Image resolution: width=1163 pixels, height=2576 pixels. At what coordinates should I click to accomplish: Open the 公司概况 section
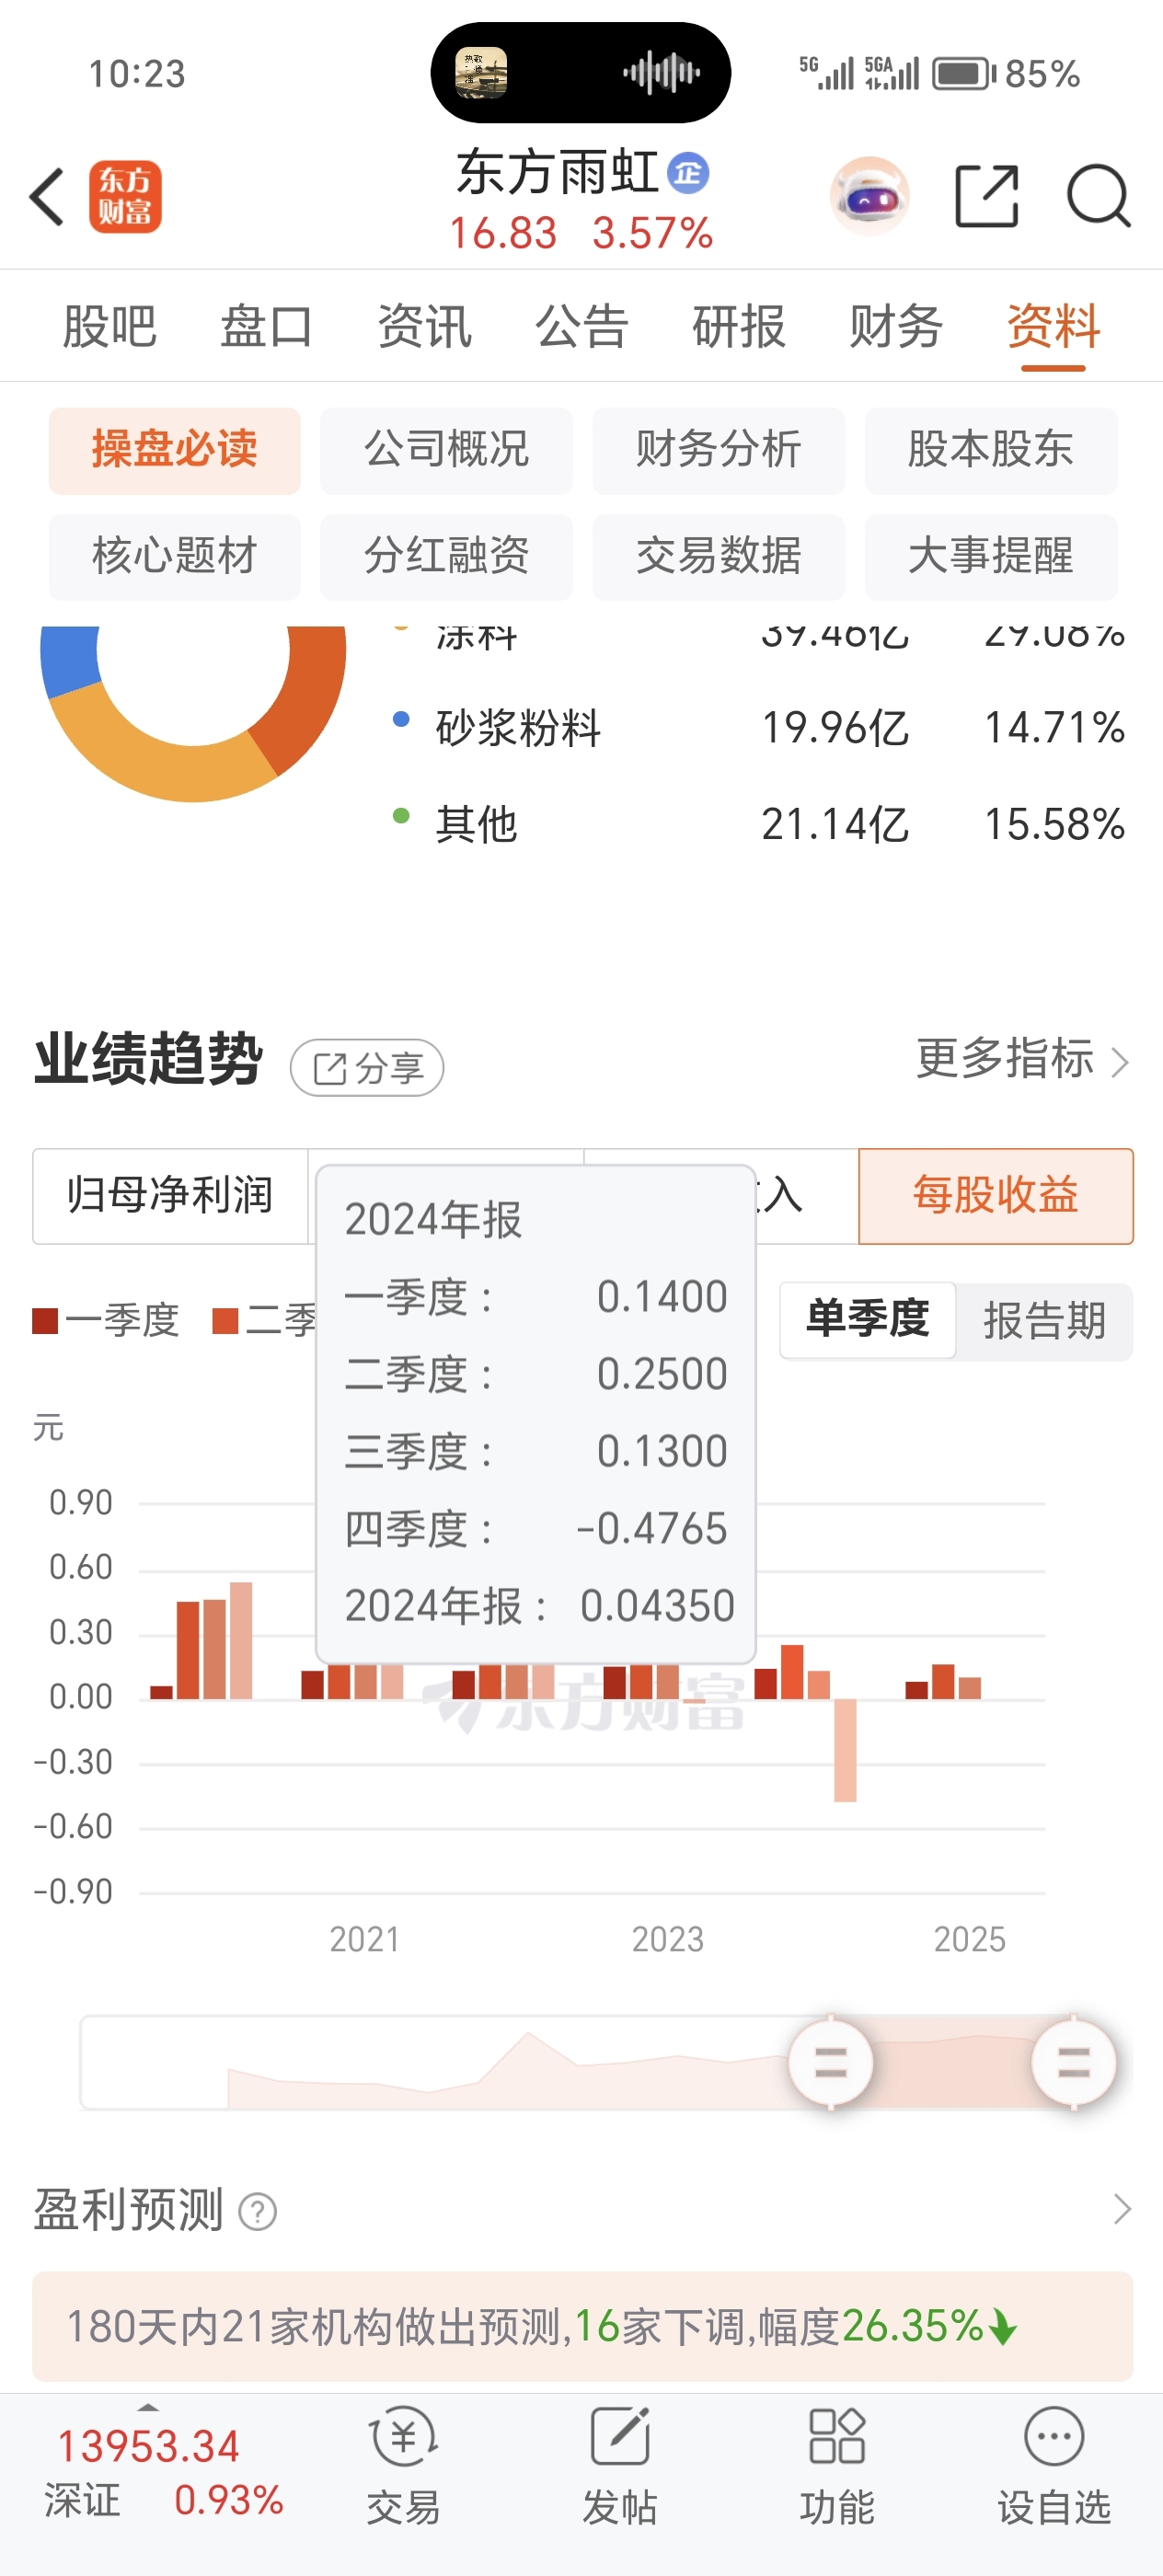pyautogui.click(x=447, y=450)
